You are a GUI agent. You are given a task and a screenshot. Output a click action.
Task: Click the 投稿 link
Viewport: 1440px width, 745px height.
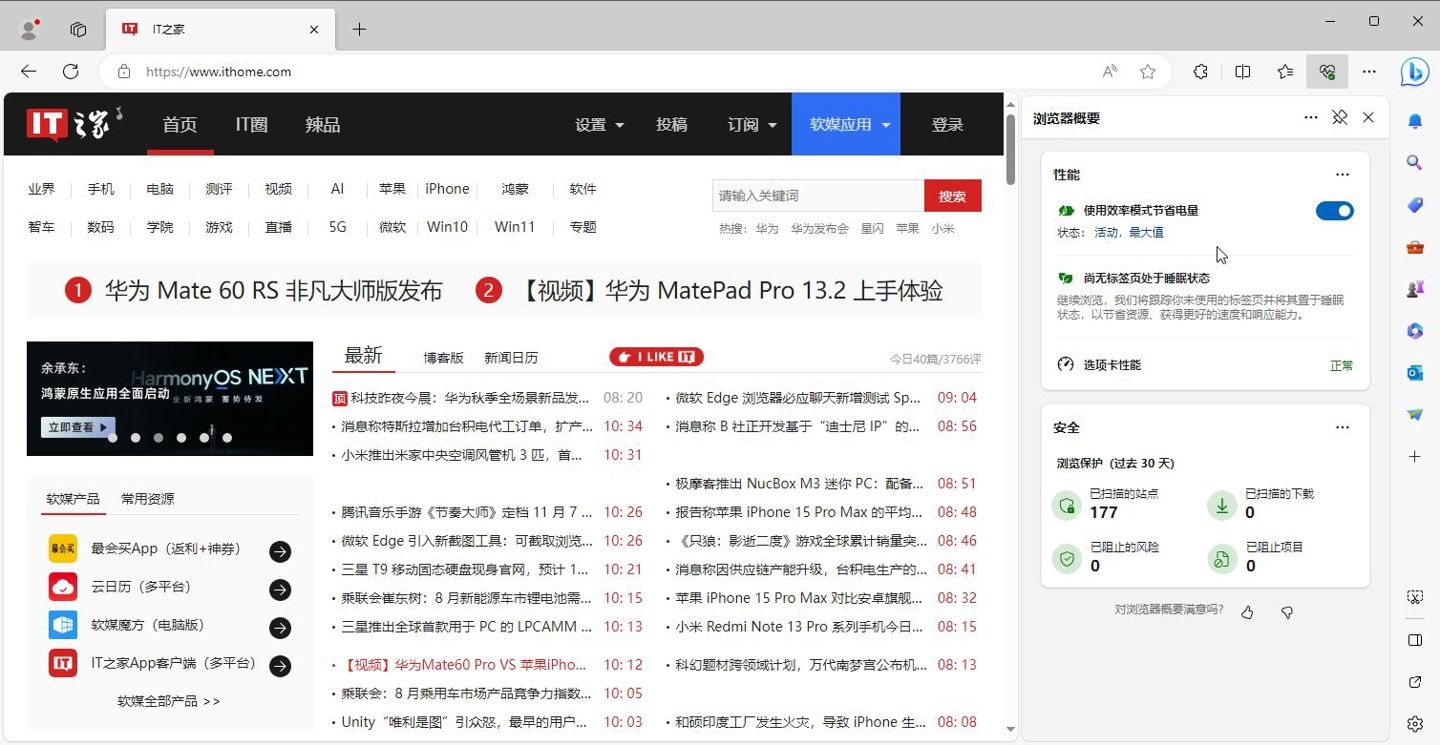tap(672, 125)
